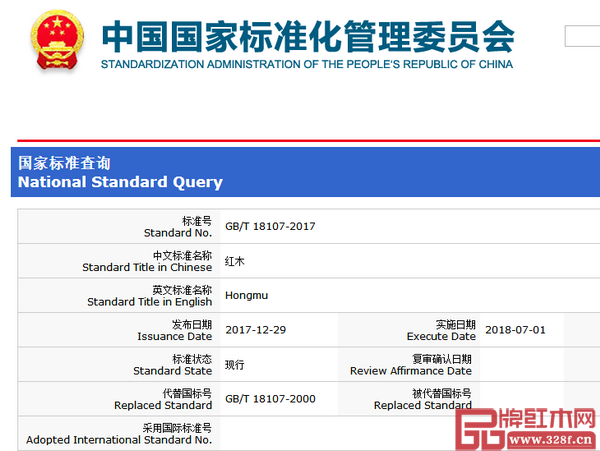600x451 pixels.
Task: Click the Standardization Administration English subtitle
Action: click(x=306, y=64)
